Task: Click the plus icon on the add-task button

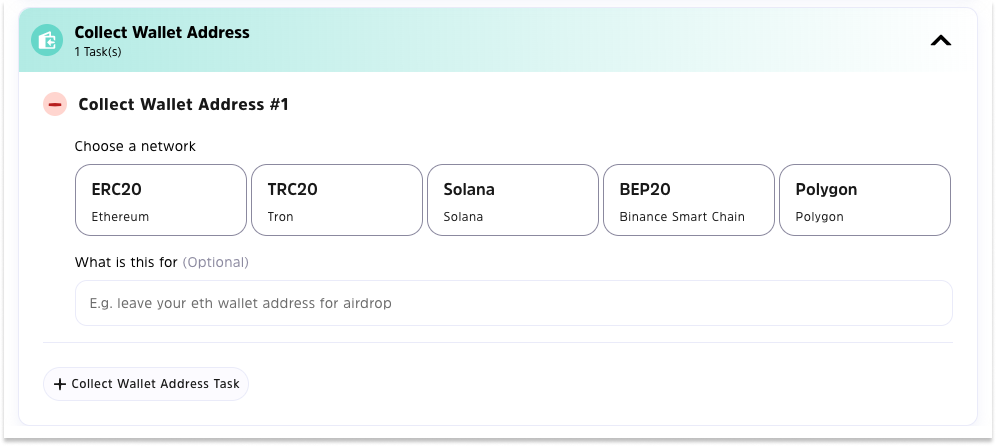Action: [x=60, y=384]
